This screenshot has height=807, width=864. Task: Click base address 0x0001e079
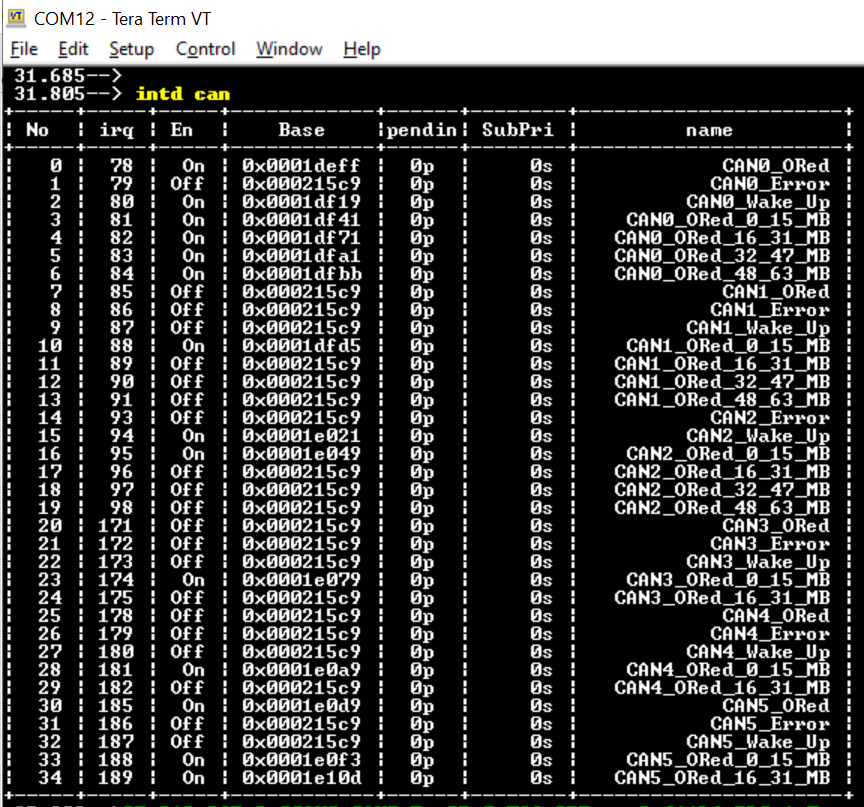click(301, 579)
